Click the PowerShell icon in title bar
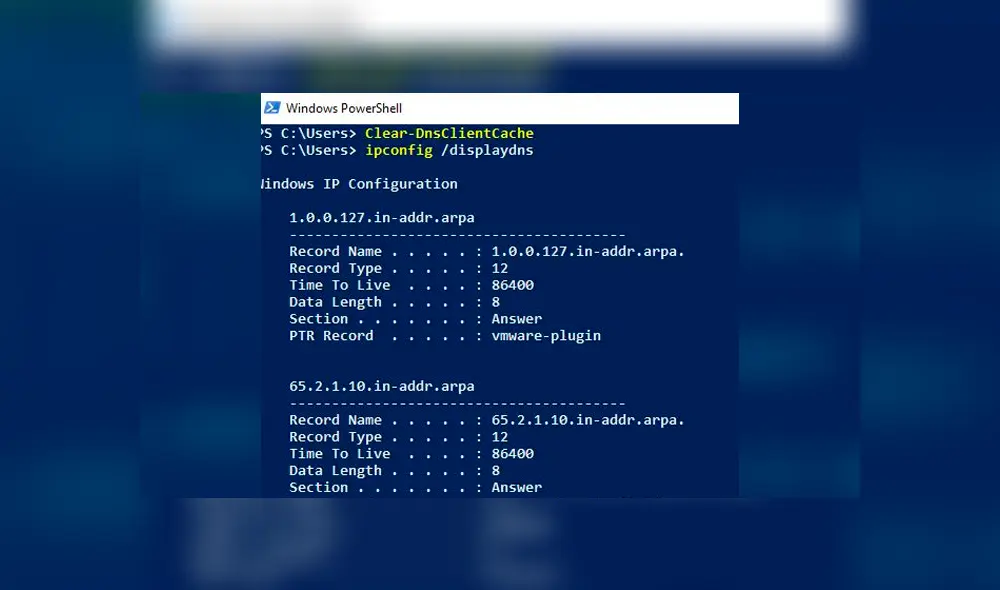 click(x=272, y=108)
